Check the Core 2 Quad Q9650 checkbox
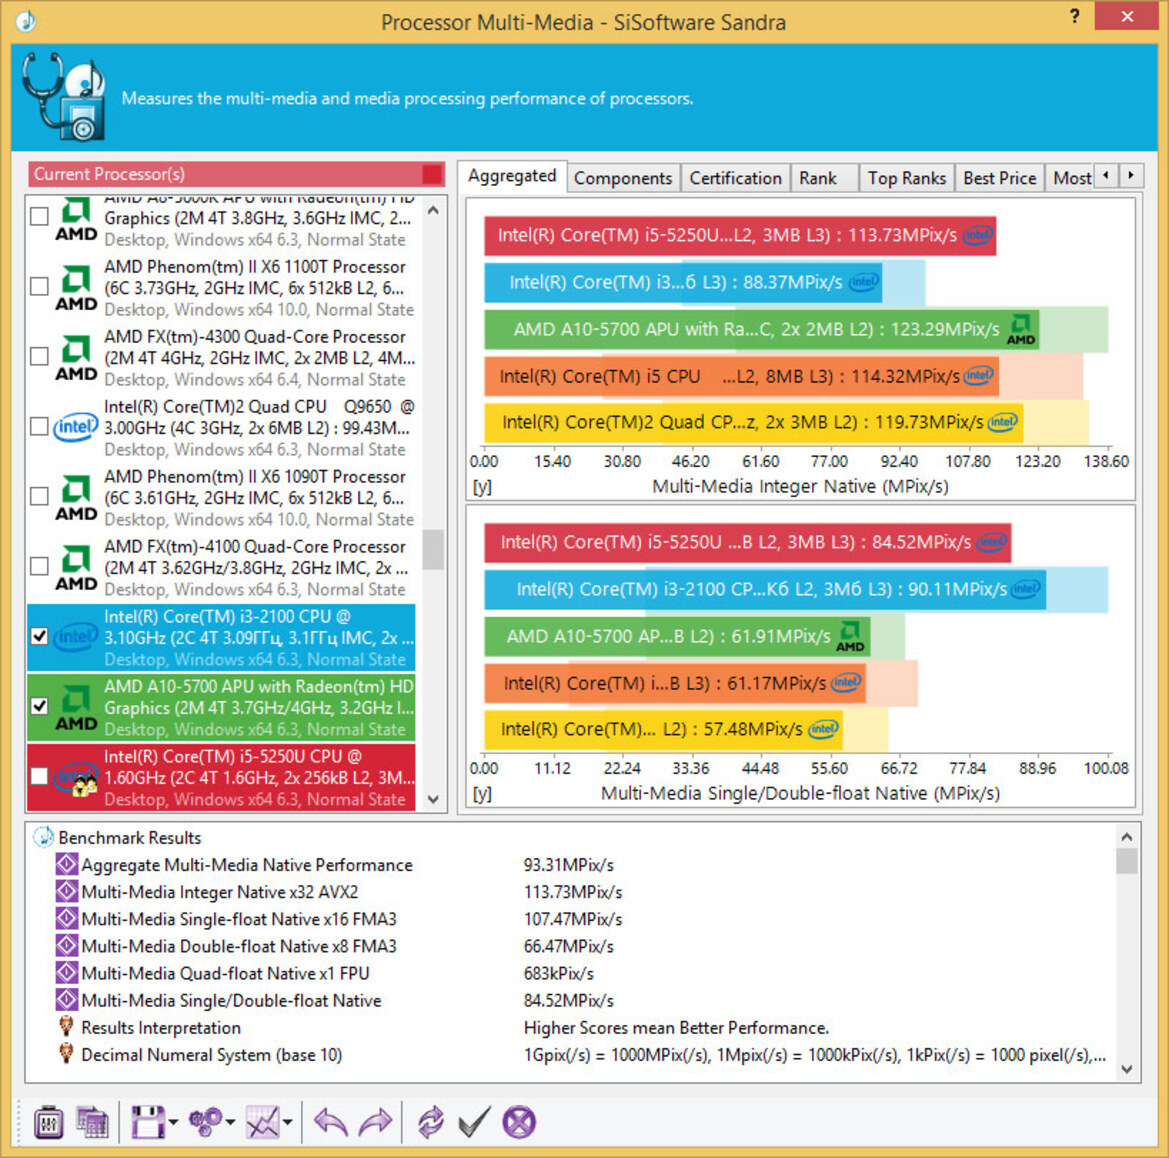The width and height of the screenshot is (1169, 1158). (40, 427)
